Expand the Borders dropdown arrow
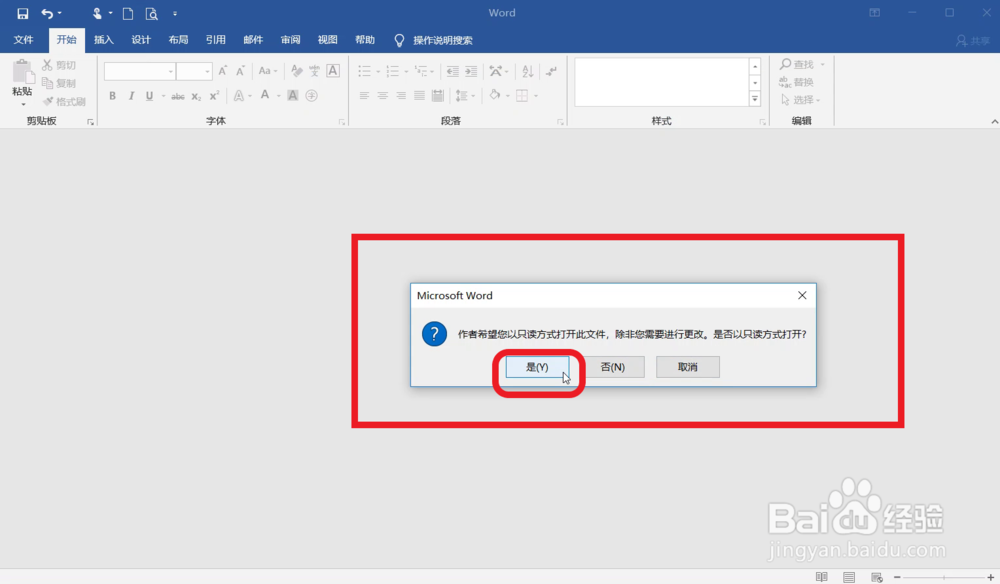The image size is (1000, 584). 536,96
